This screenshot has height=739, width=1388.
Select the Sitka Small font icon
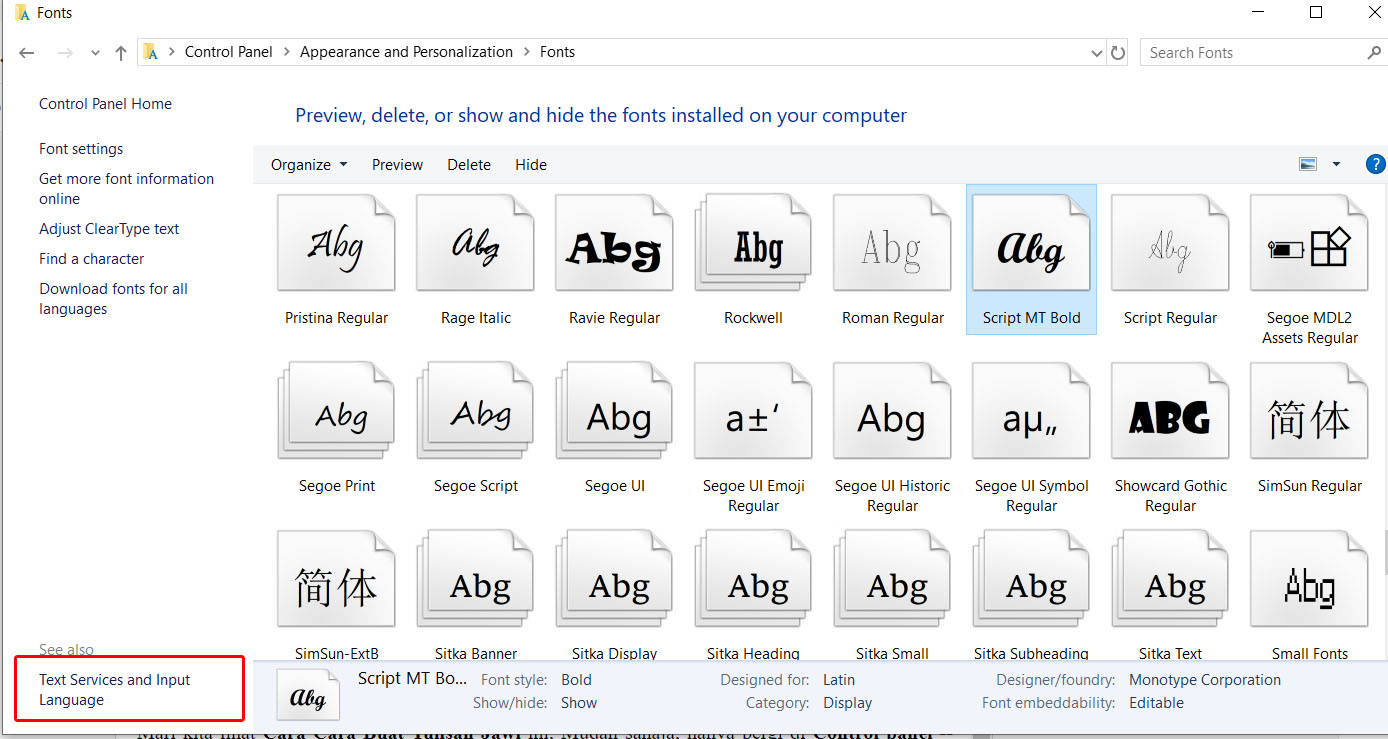(892, 579)
